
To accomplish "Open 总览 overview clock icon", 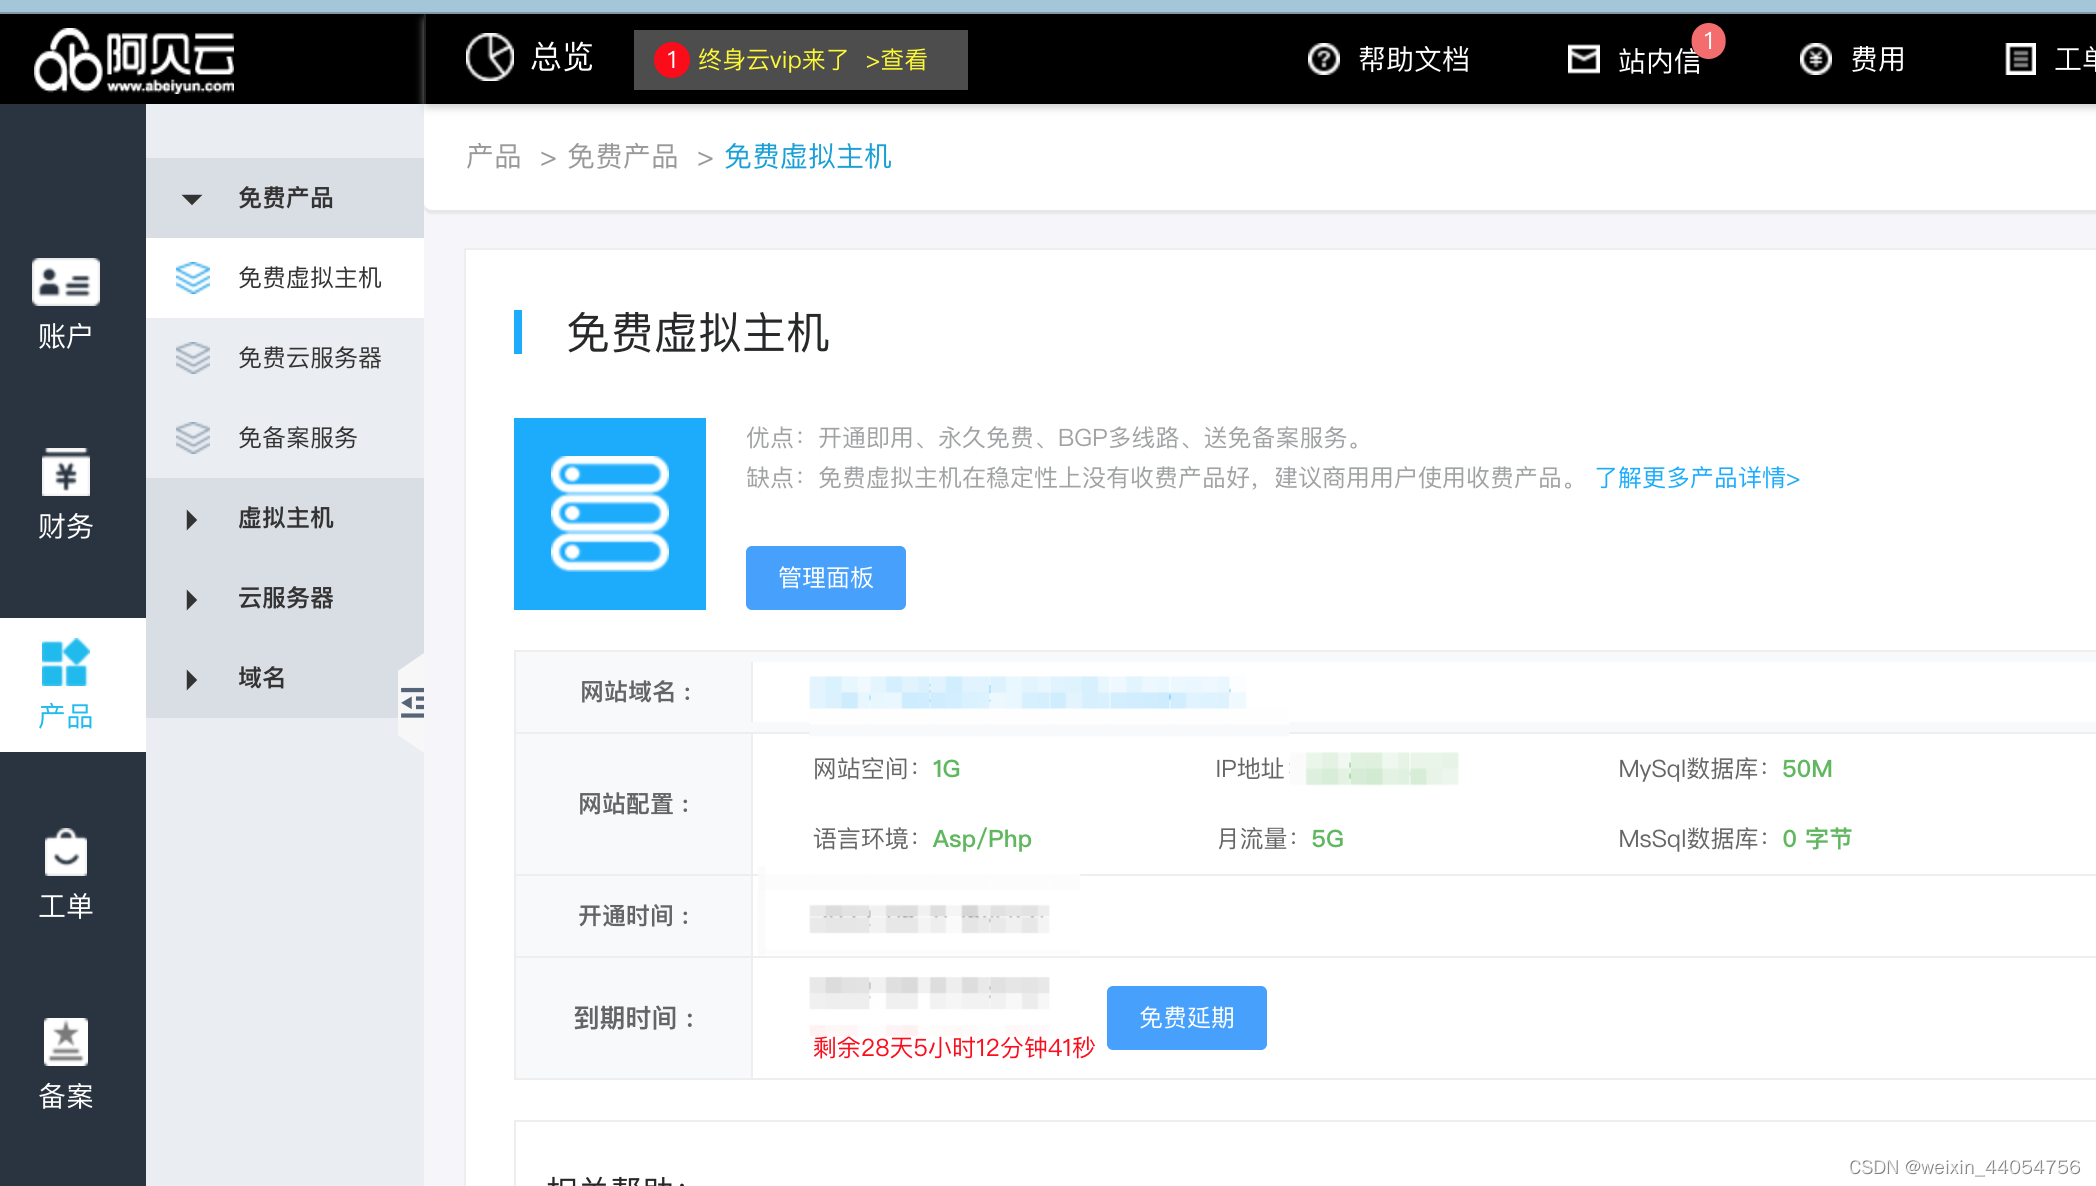I will coord(490,57).
